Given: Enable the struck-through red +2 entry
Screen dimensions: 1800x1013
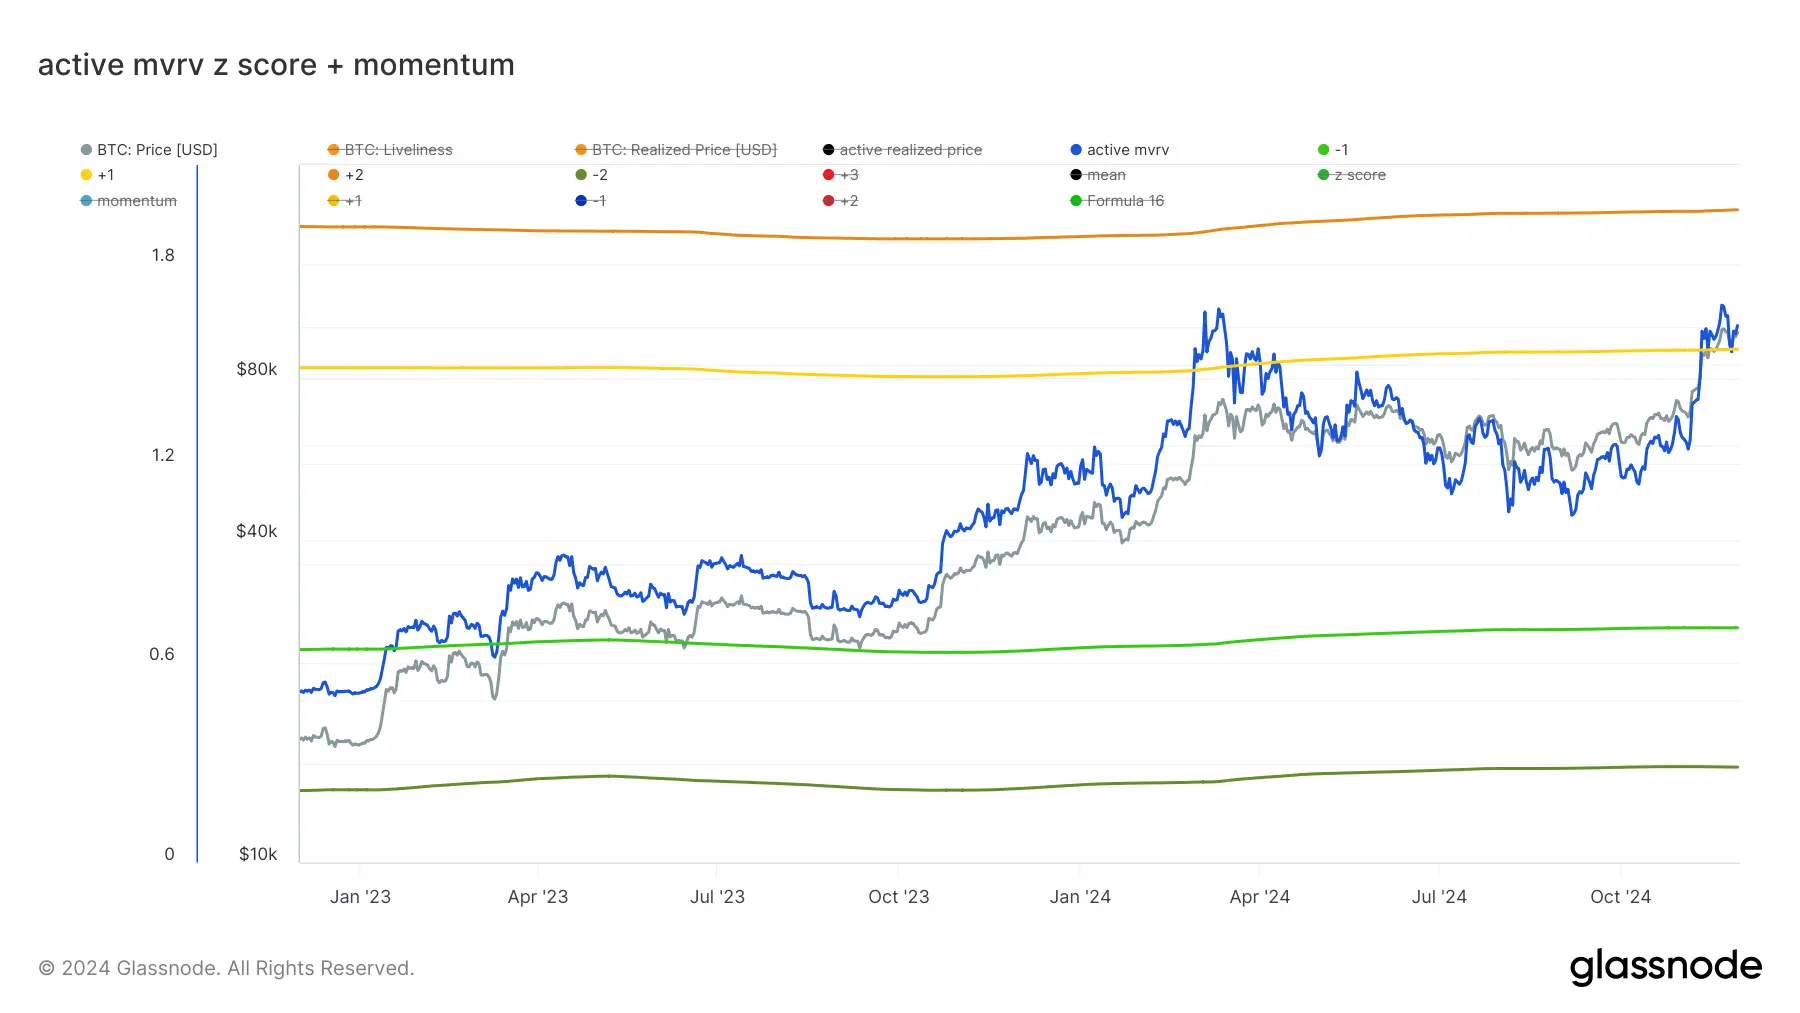Looking at the screenshot, I should click(840, 201).
